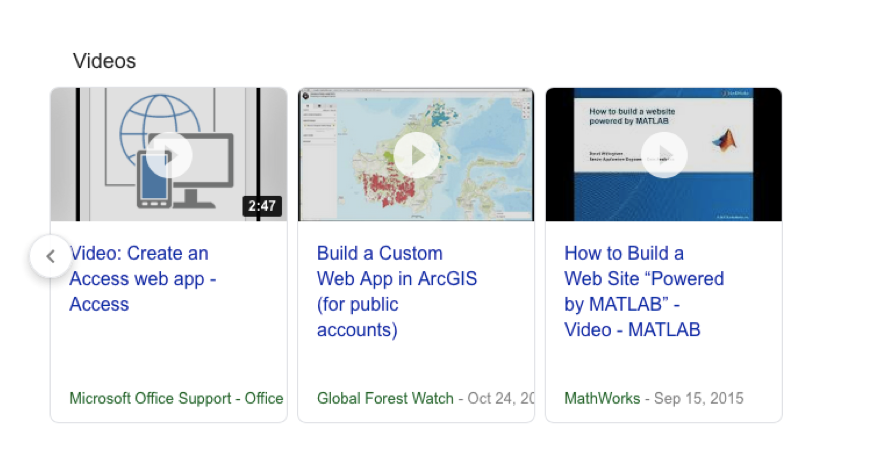Click 'Microsoft Office Support - Office' source text
874x456 pixels.
pyautogui.click(x=176, y=398)
